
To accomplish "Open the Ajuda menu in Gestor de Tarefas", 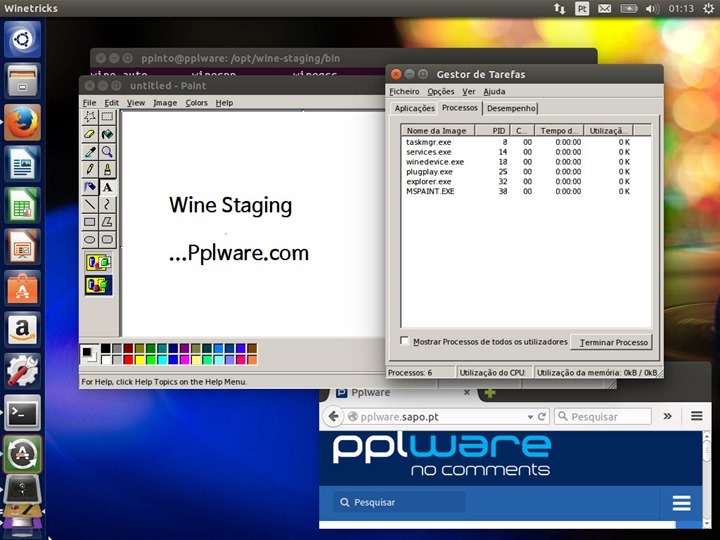I will tap(495, 91).
